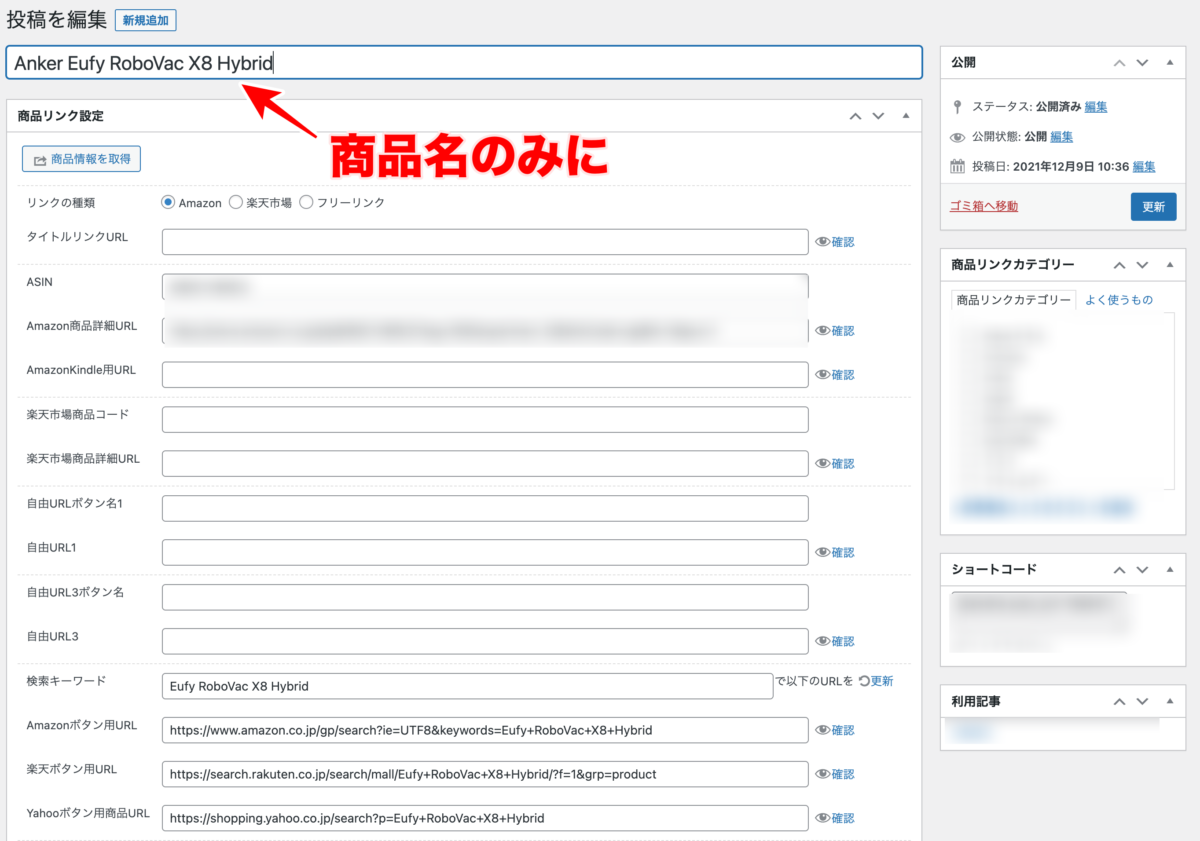The image size is (1200, 841).
Task: Click the 商品リンク設定 panel move-up arrow
Action: pos(855,116)
